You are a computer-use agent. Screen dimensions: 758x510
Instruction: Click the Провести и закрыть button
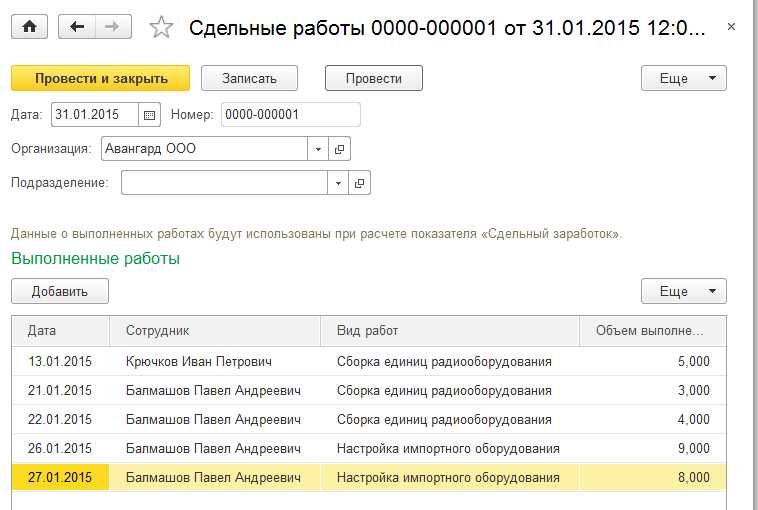[x=100, y=78]
